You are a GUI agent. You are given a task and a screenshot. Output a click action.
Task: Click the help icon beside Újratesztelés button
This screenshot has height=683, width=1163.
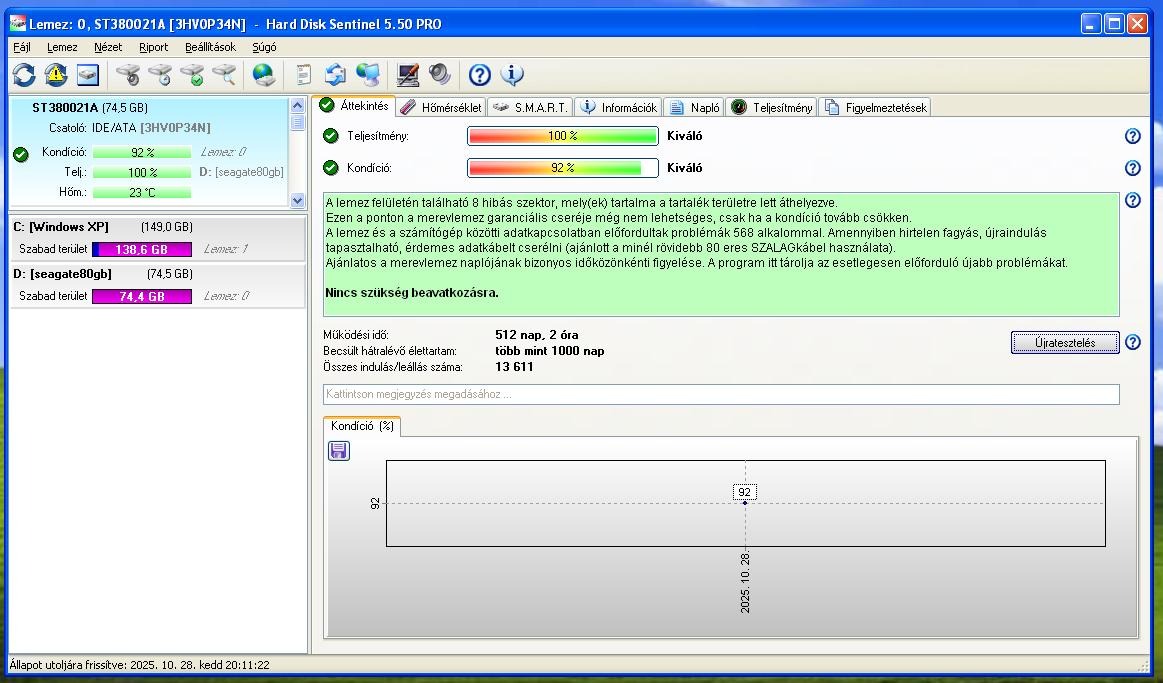(1133, 343)
